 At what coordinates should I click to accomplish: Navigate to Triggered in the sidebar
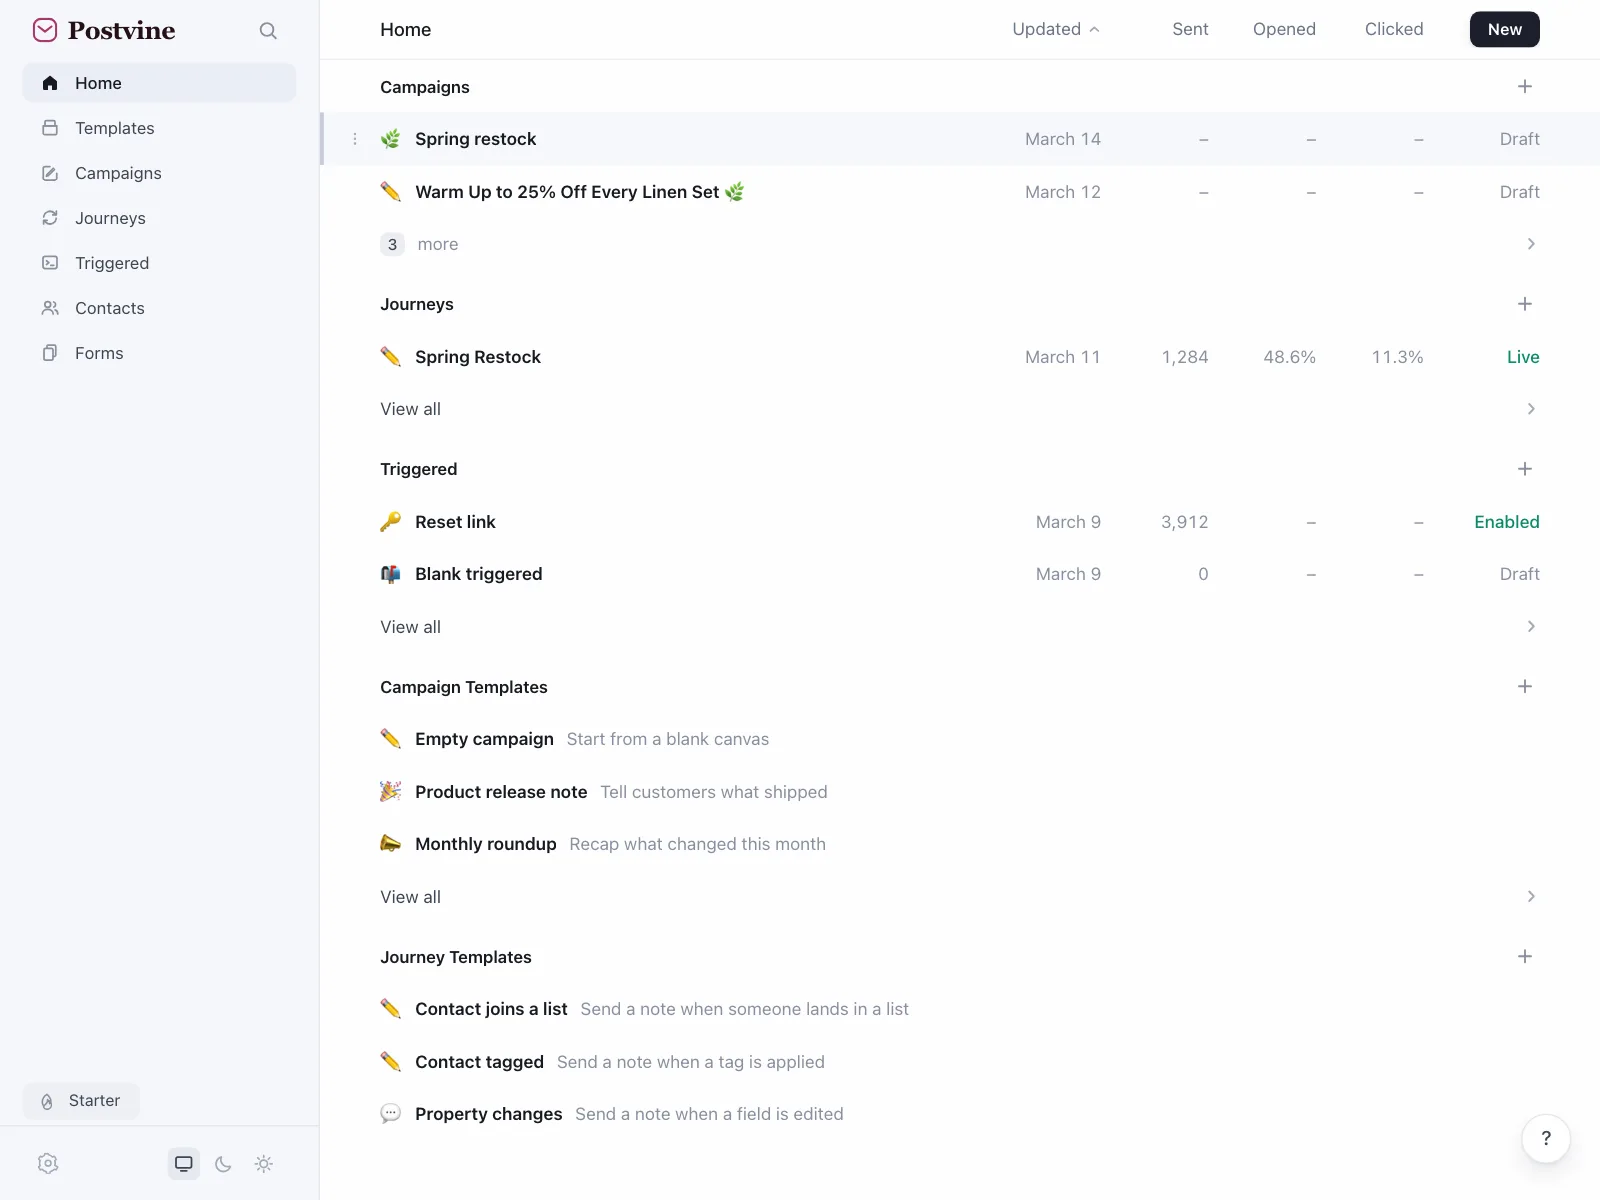pyautogui.click(x=159, y=263)
